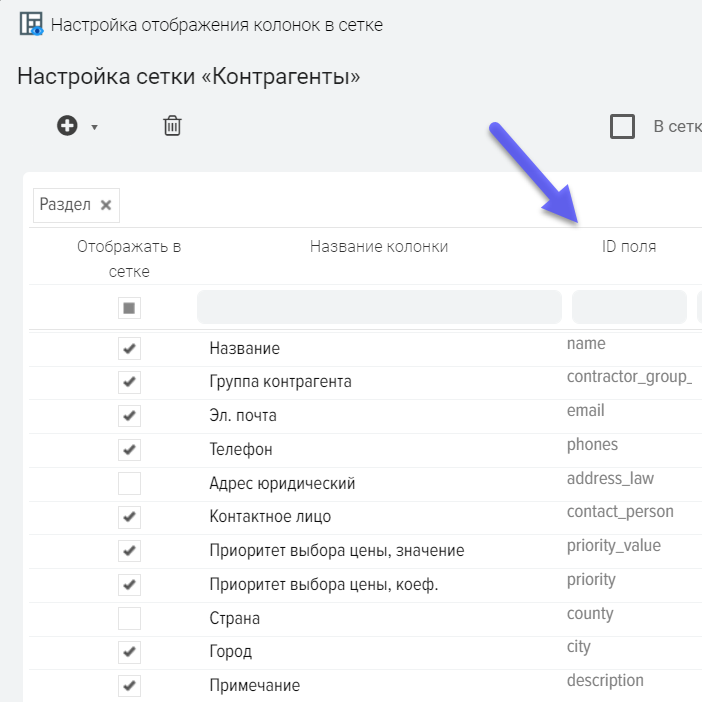Click the ID поля filter field
Image resolution: width=702 pixels, height=702 pixels.
point(629,307)
